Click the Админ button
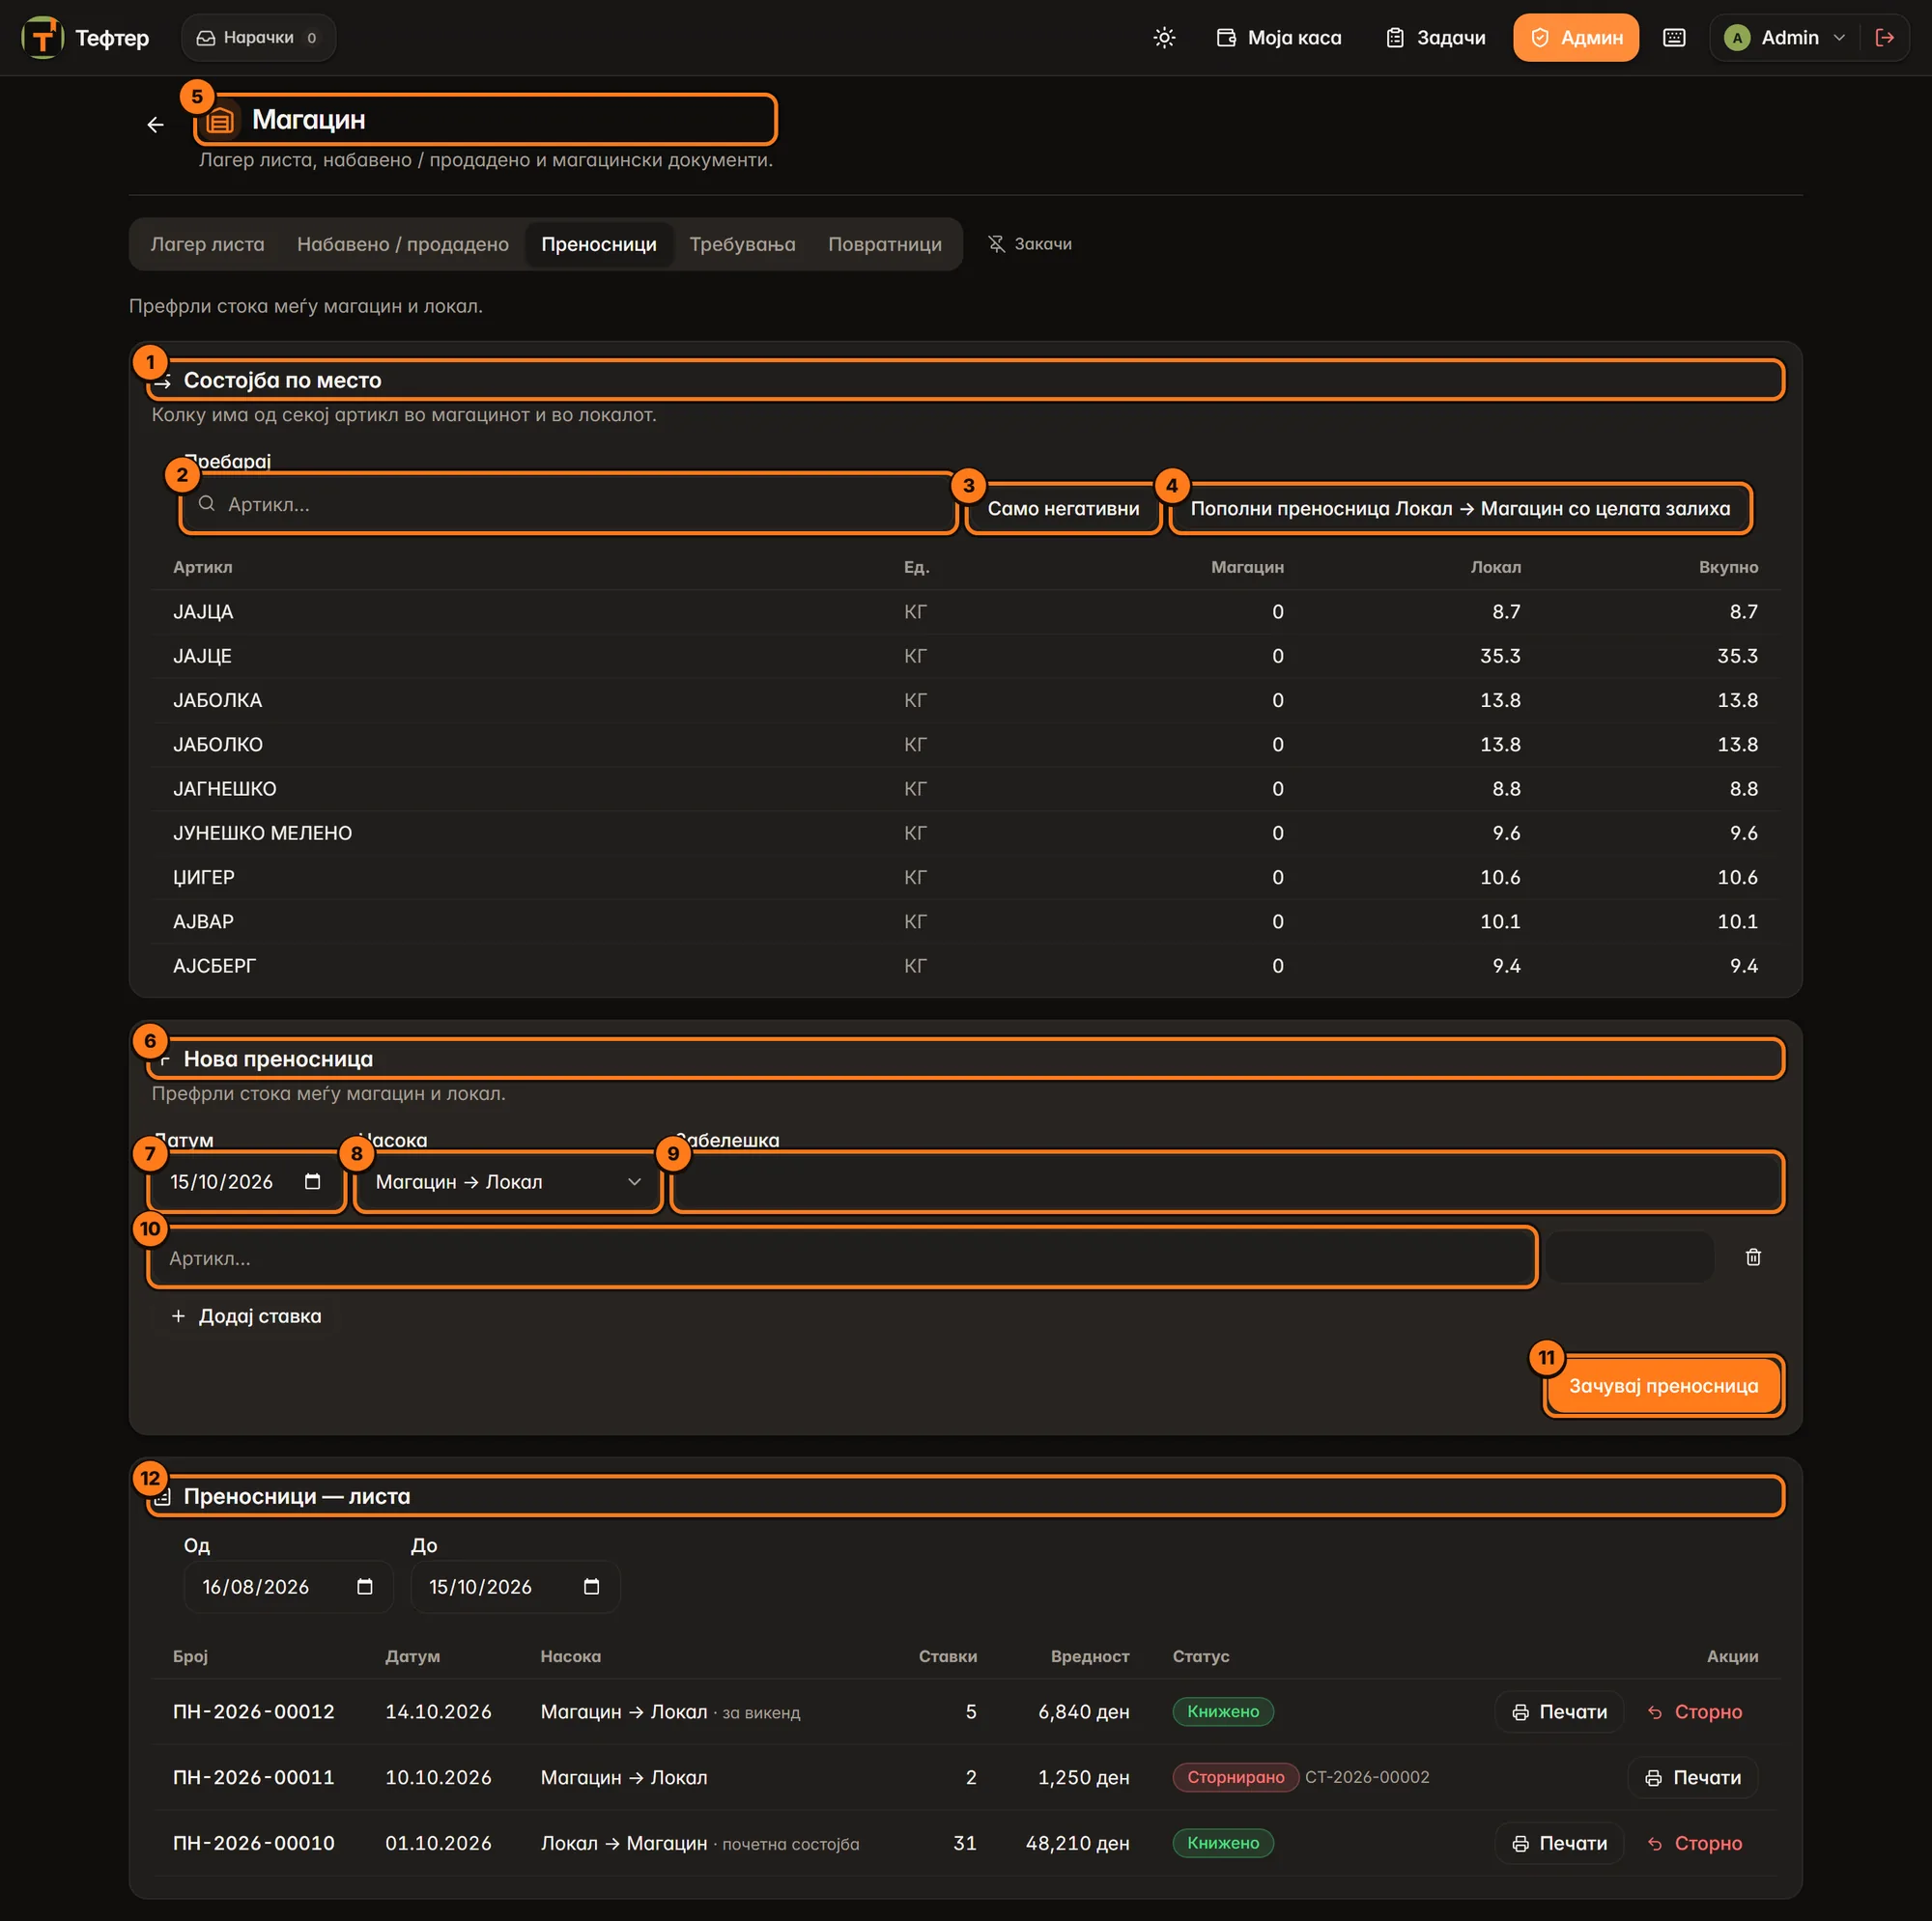This screenshot has width=1932, height=1921. pyautogui.click(x=1575, y=38)
